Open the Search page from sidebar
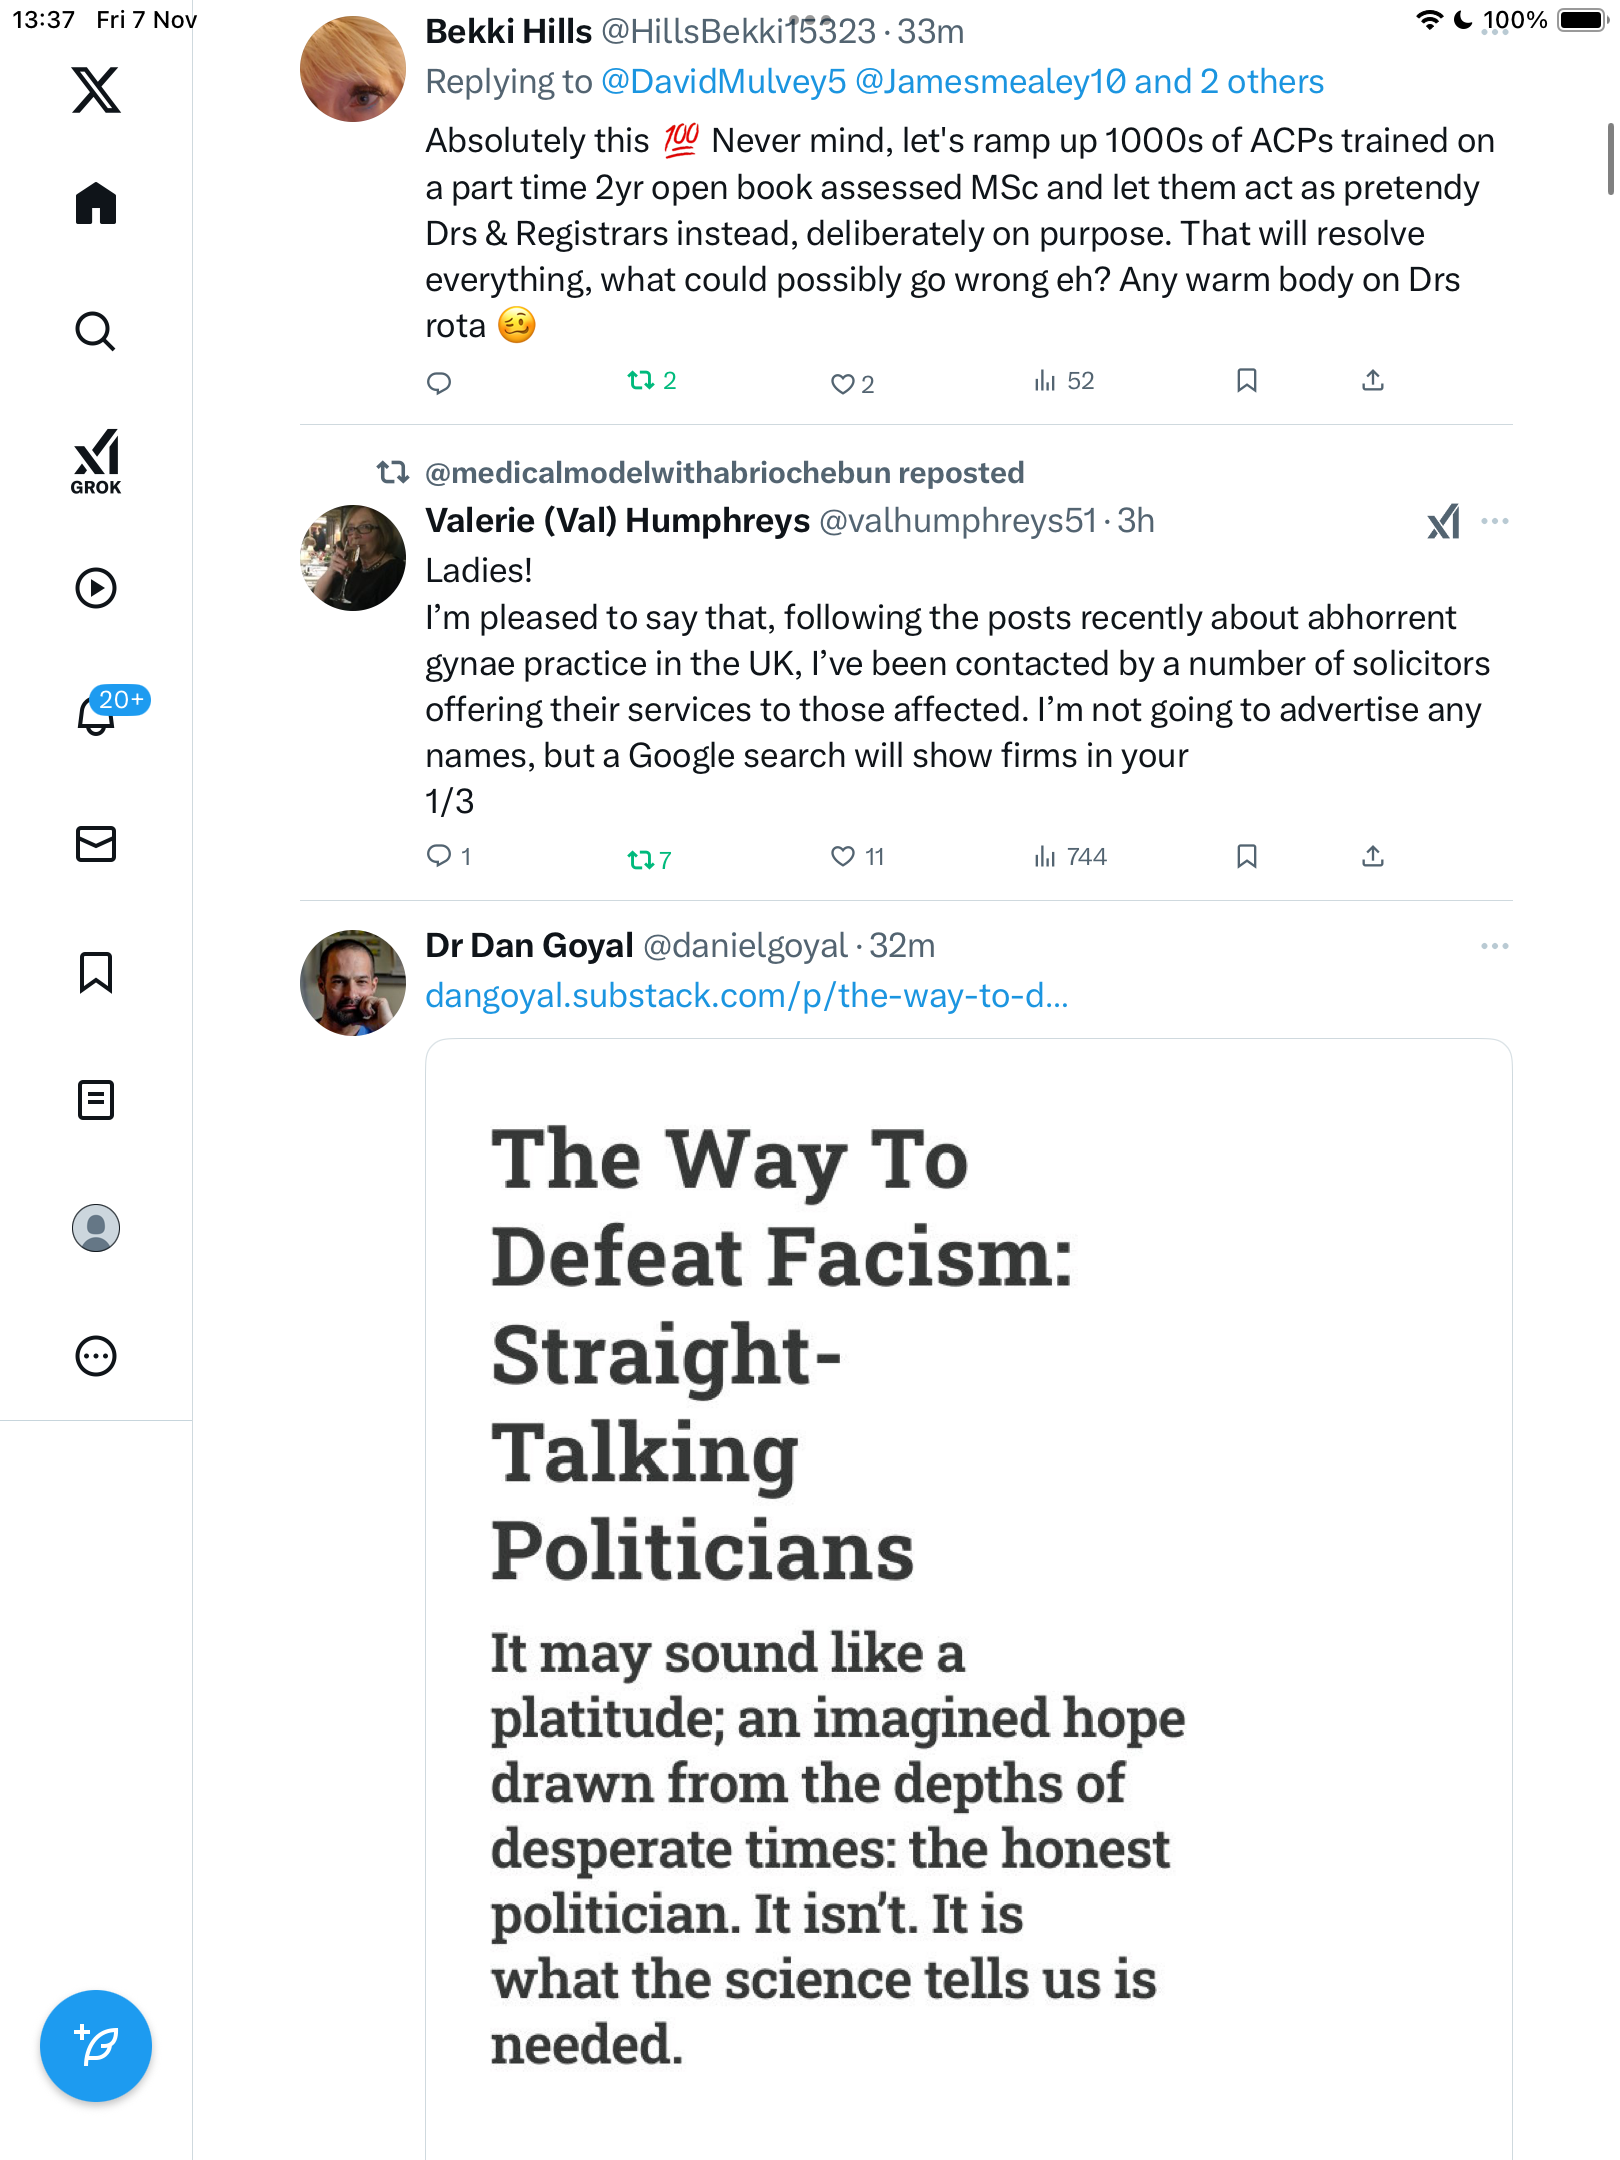This screenshot has height=2160, width=1620. (96, 331)
